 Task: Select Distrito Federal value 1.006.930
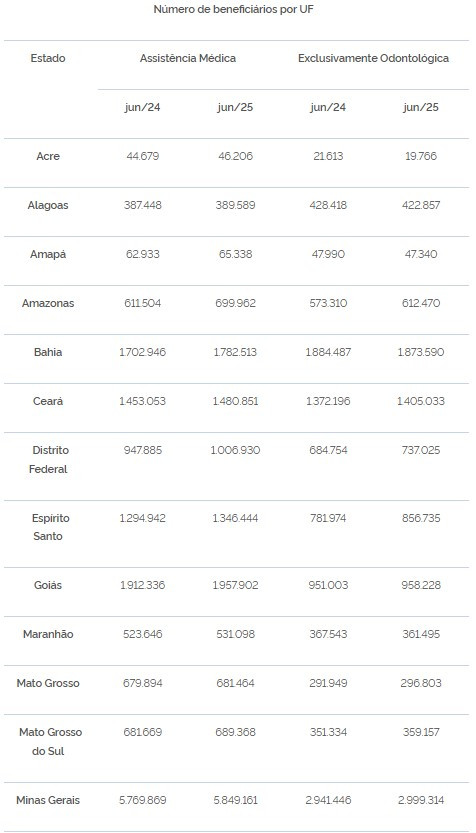[x=235, y=450]
